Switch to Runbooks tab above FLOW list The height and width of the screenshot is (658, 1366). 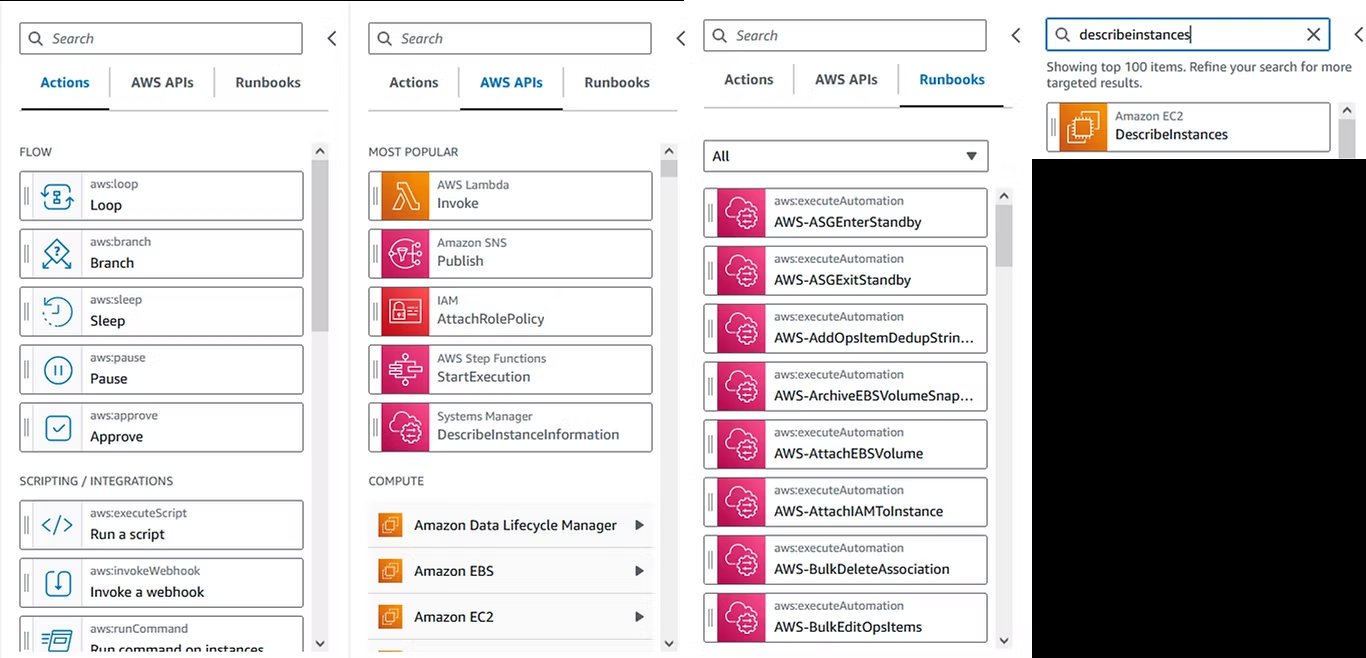click(x=268, y=83)
